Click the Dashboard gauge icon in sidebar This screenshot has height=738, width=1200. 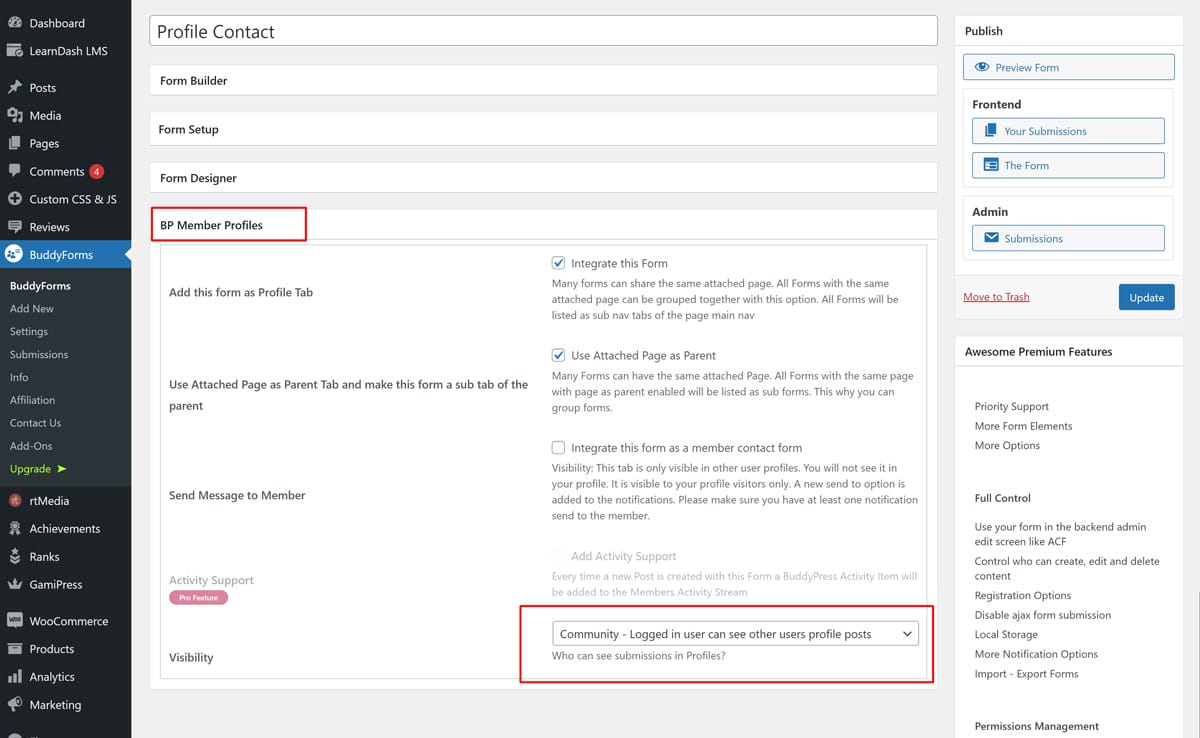tap(15, 23)
